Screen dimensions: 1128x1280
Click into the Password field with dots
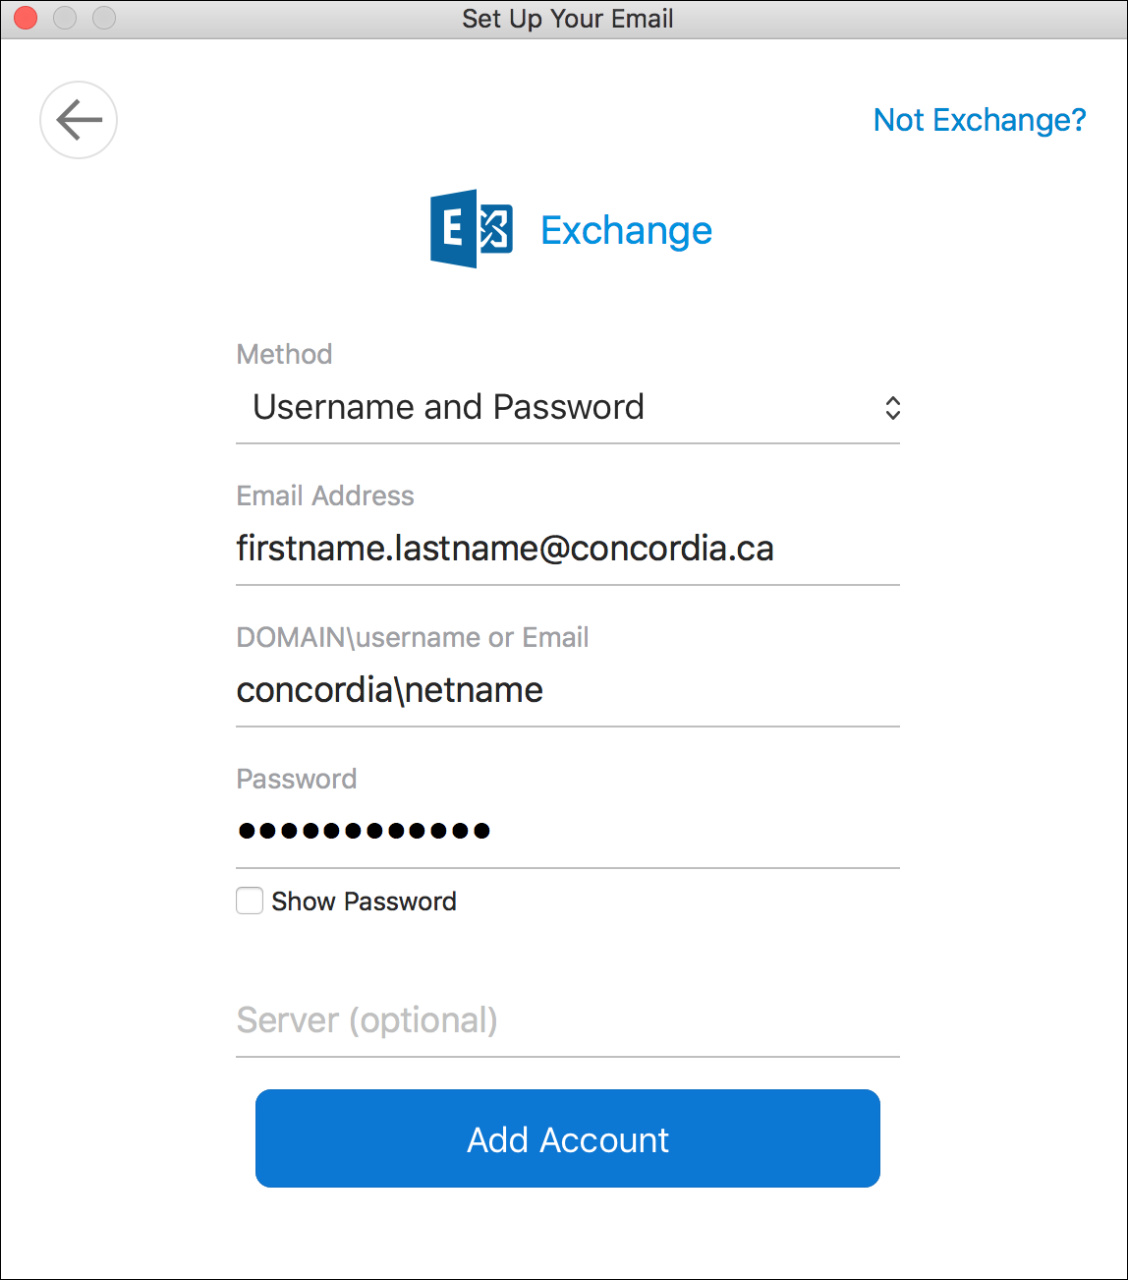click(x=568, y=831)
